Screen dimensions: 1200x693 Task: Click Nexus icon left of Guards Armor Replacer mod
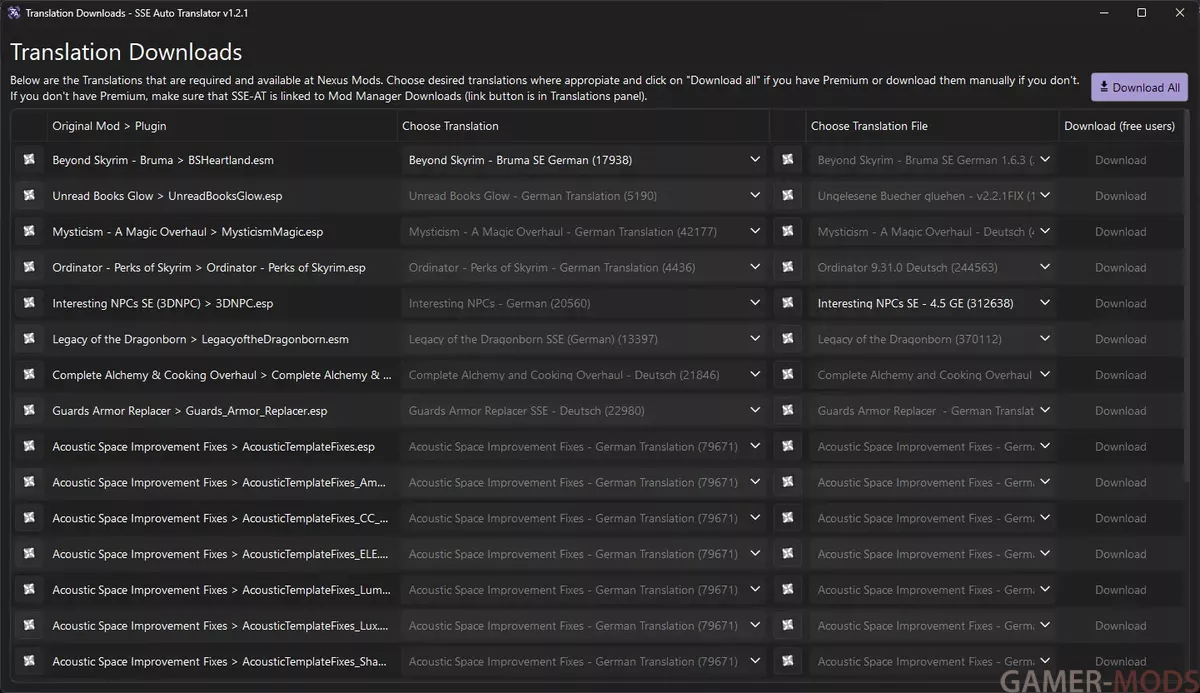point(29,411)
